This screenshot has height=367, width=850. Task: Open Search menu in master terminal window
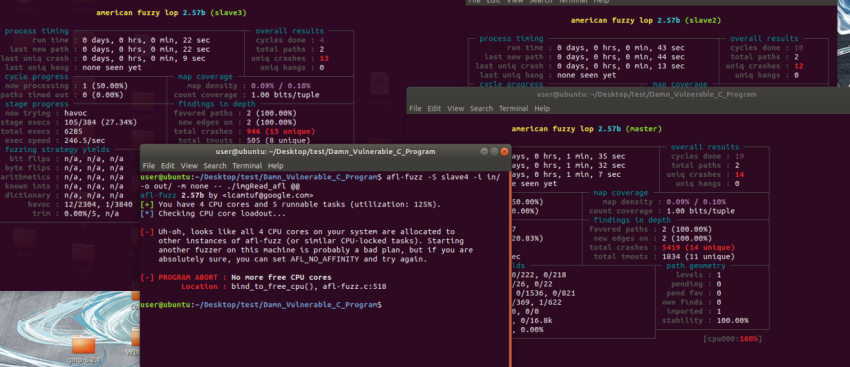pyautogui.click(x=481, y=108)
